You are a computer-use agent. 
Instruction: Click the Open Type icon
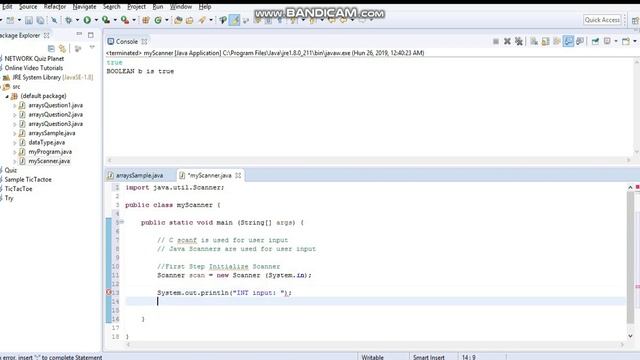pos(178,20)
